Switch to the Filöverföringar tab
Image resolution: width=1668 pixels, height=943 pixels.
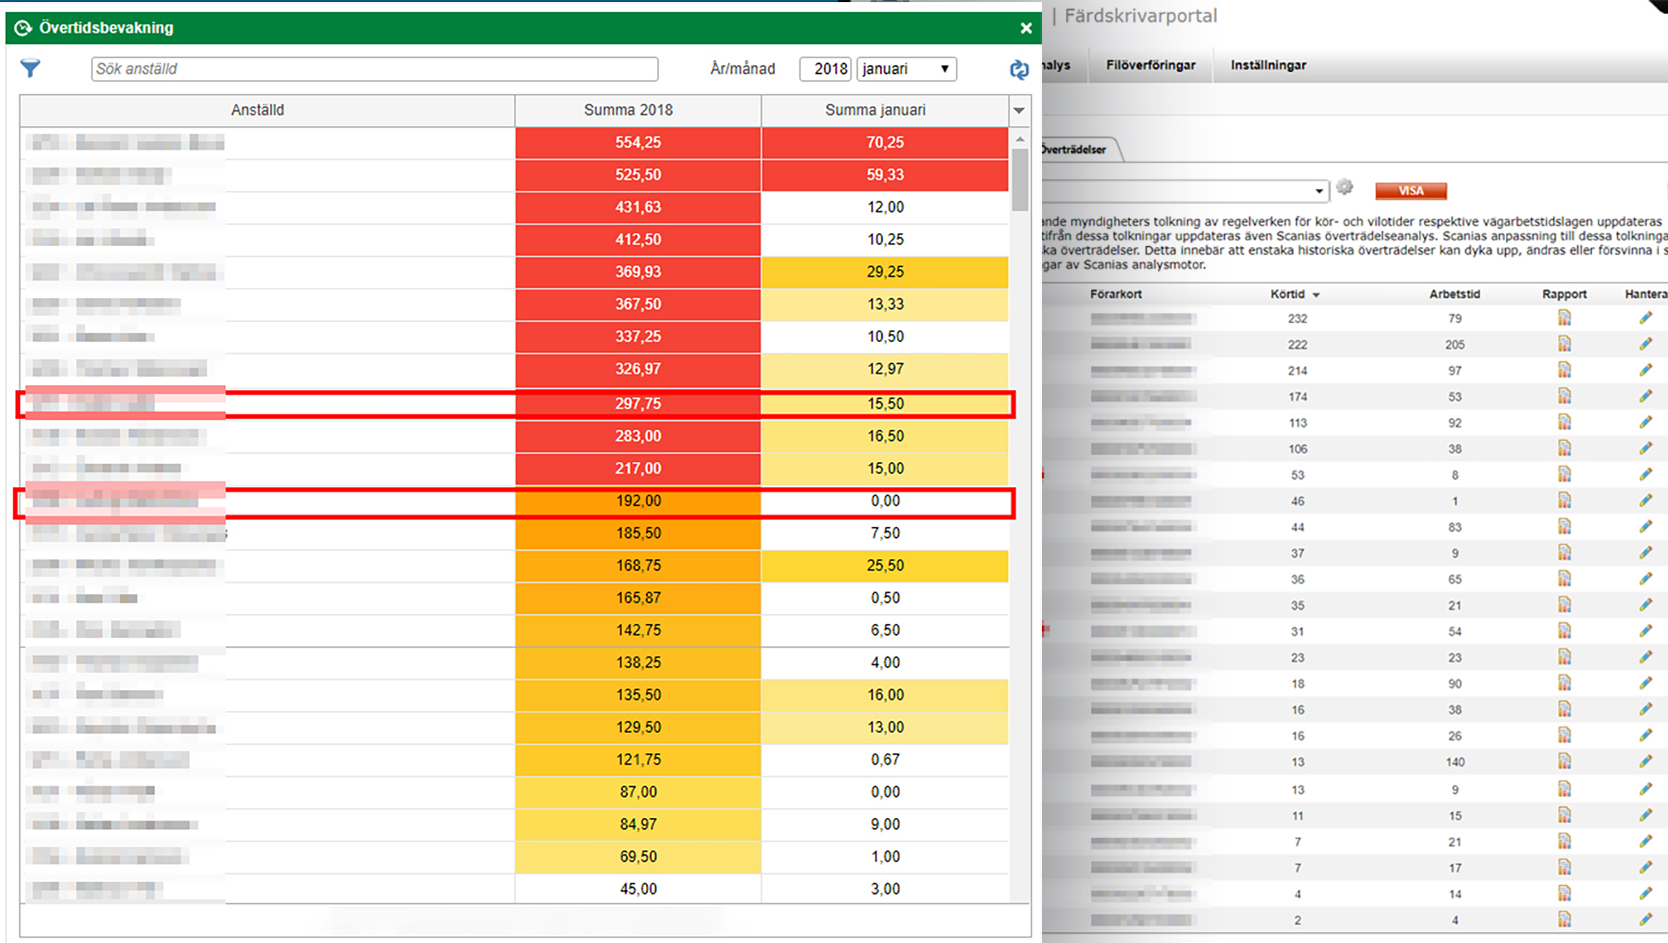[x=1150, y=65]
